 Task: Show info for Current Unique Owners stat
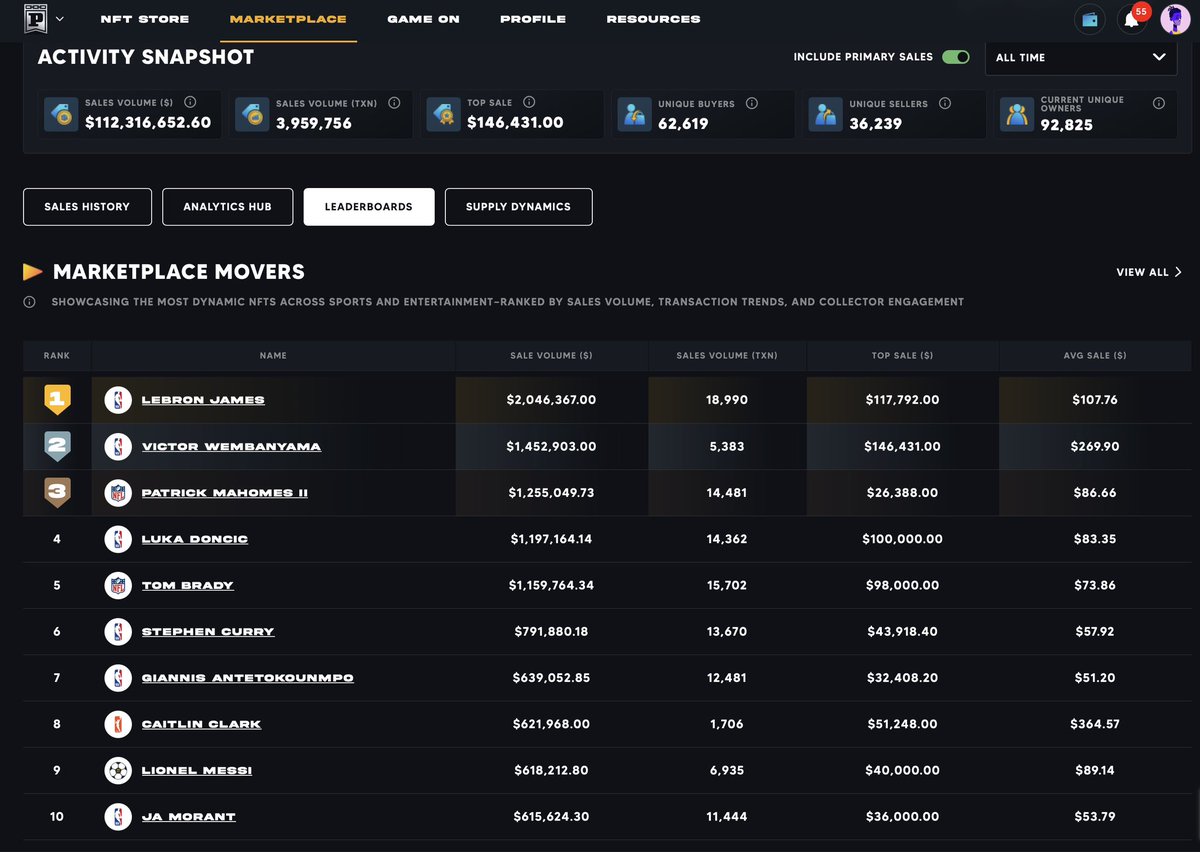point(1159,103)
